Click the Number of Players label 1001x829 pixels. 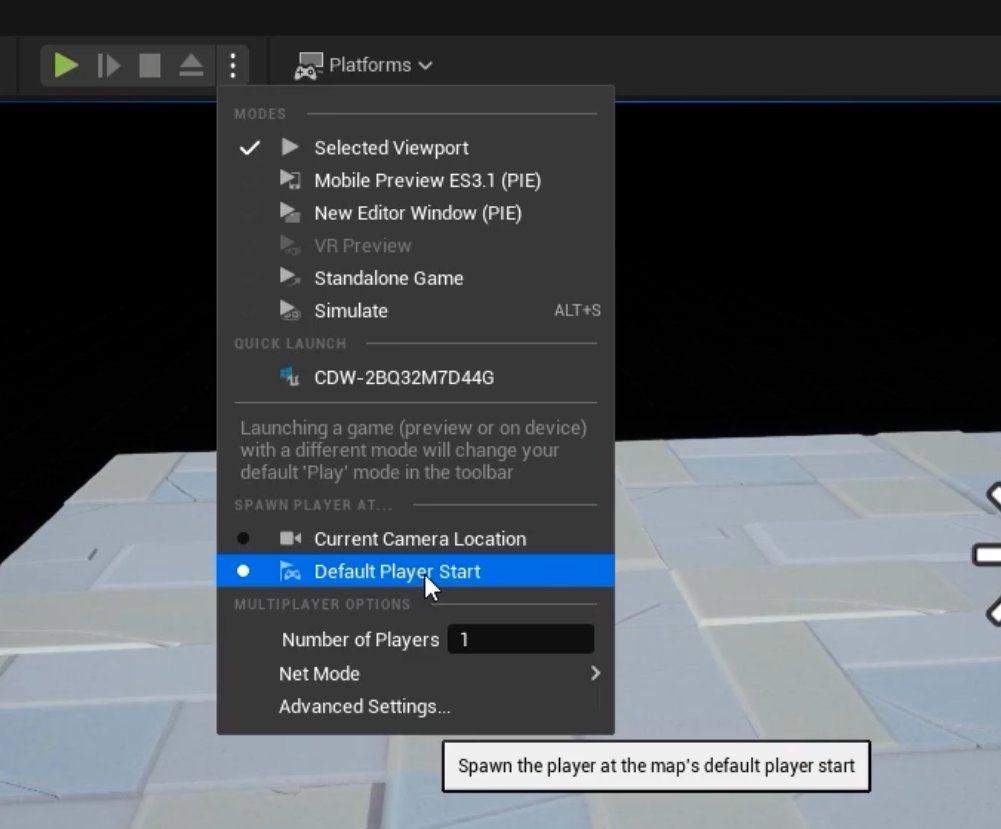point(360,640)
